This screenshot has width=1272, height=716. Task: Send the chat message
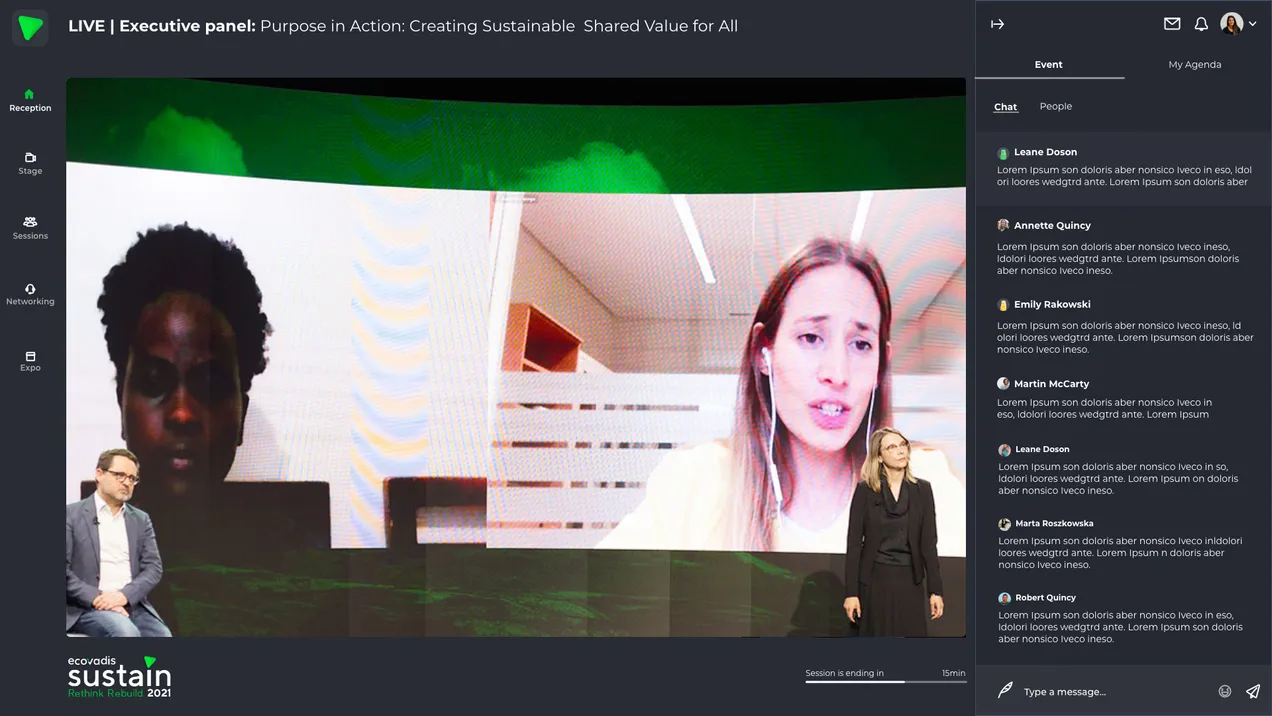pyautogui.click(x=1253, y=691)
